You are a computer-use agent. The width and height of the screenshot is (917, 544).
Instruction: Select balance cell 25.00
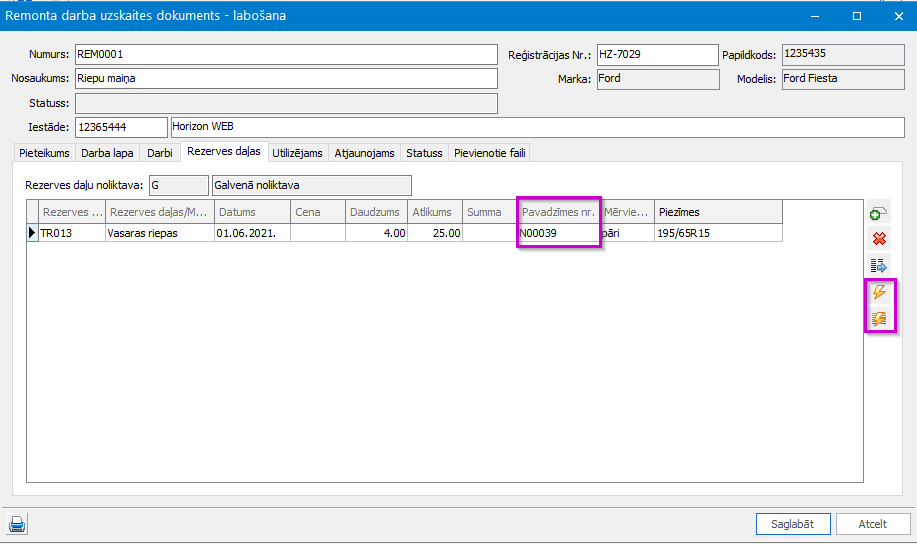point(435,233)
